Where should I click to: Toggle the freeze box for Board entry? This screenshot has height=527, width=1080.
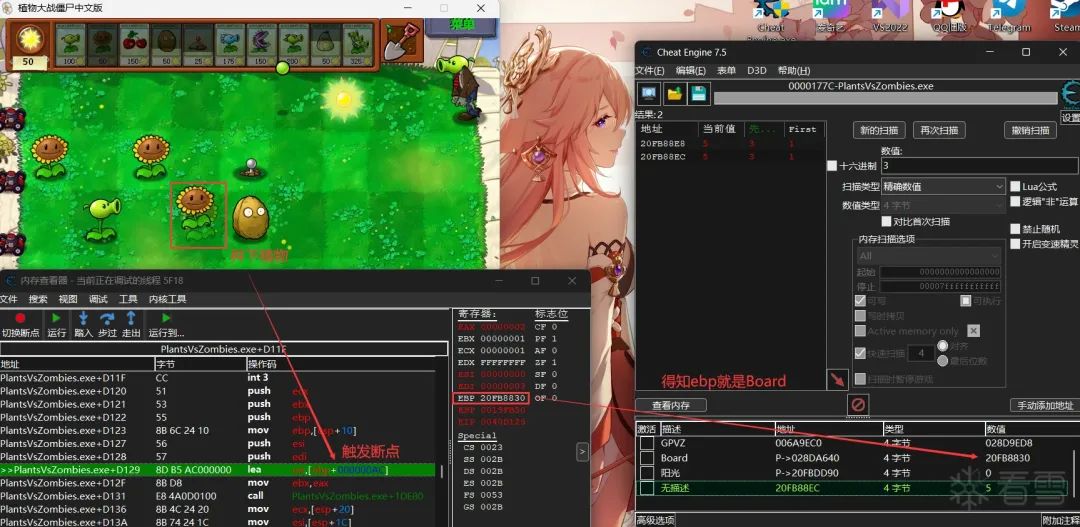(647, 458)
